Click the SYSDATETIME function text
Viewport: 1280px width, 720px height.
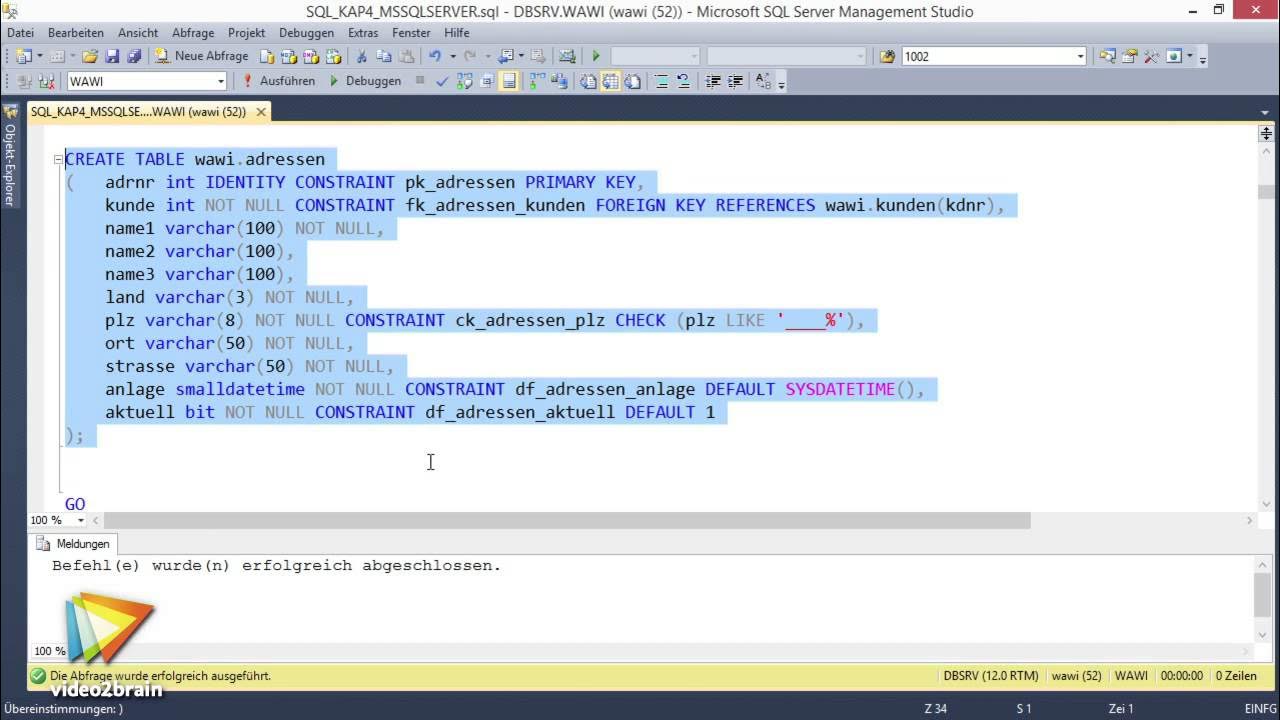pyautogui.click(x=840, y=389)
